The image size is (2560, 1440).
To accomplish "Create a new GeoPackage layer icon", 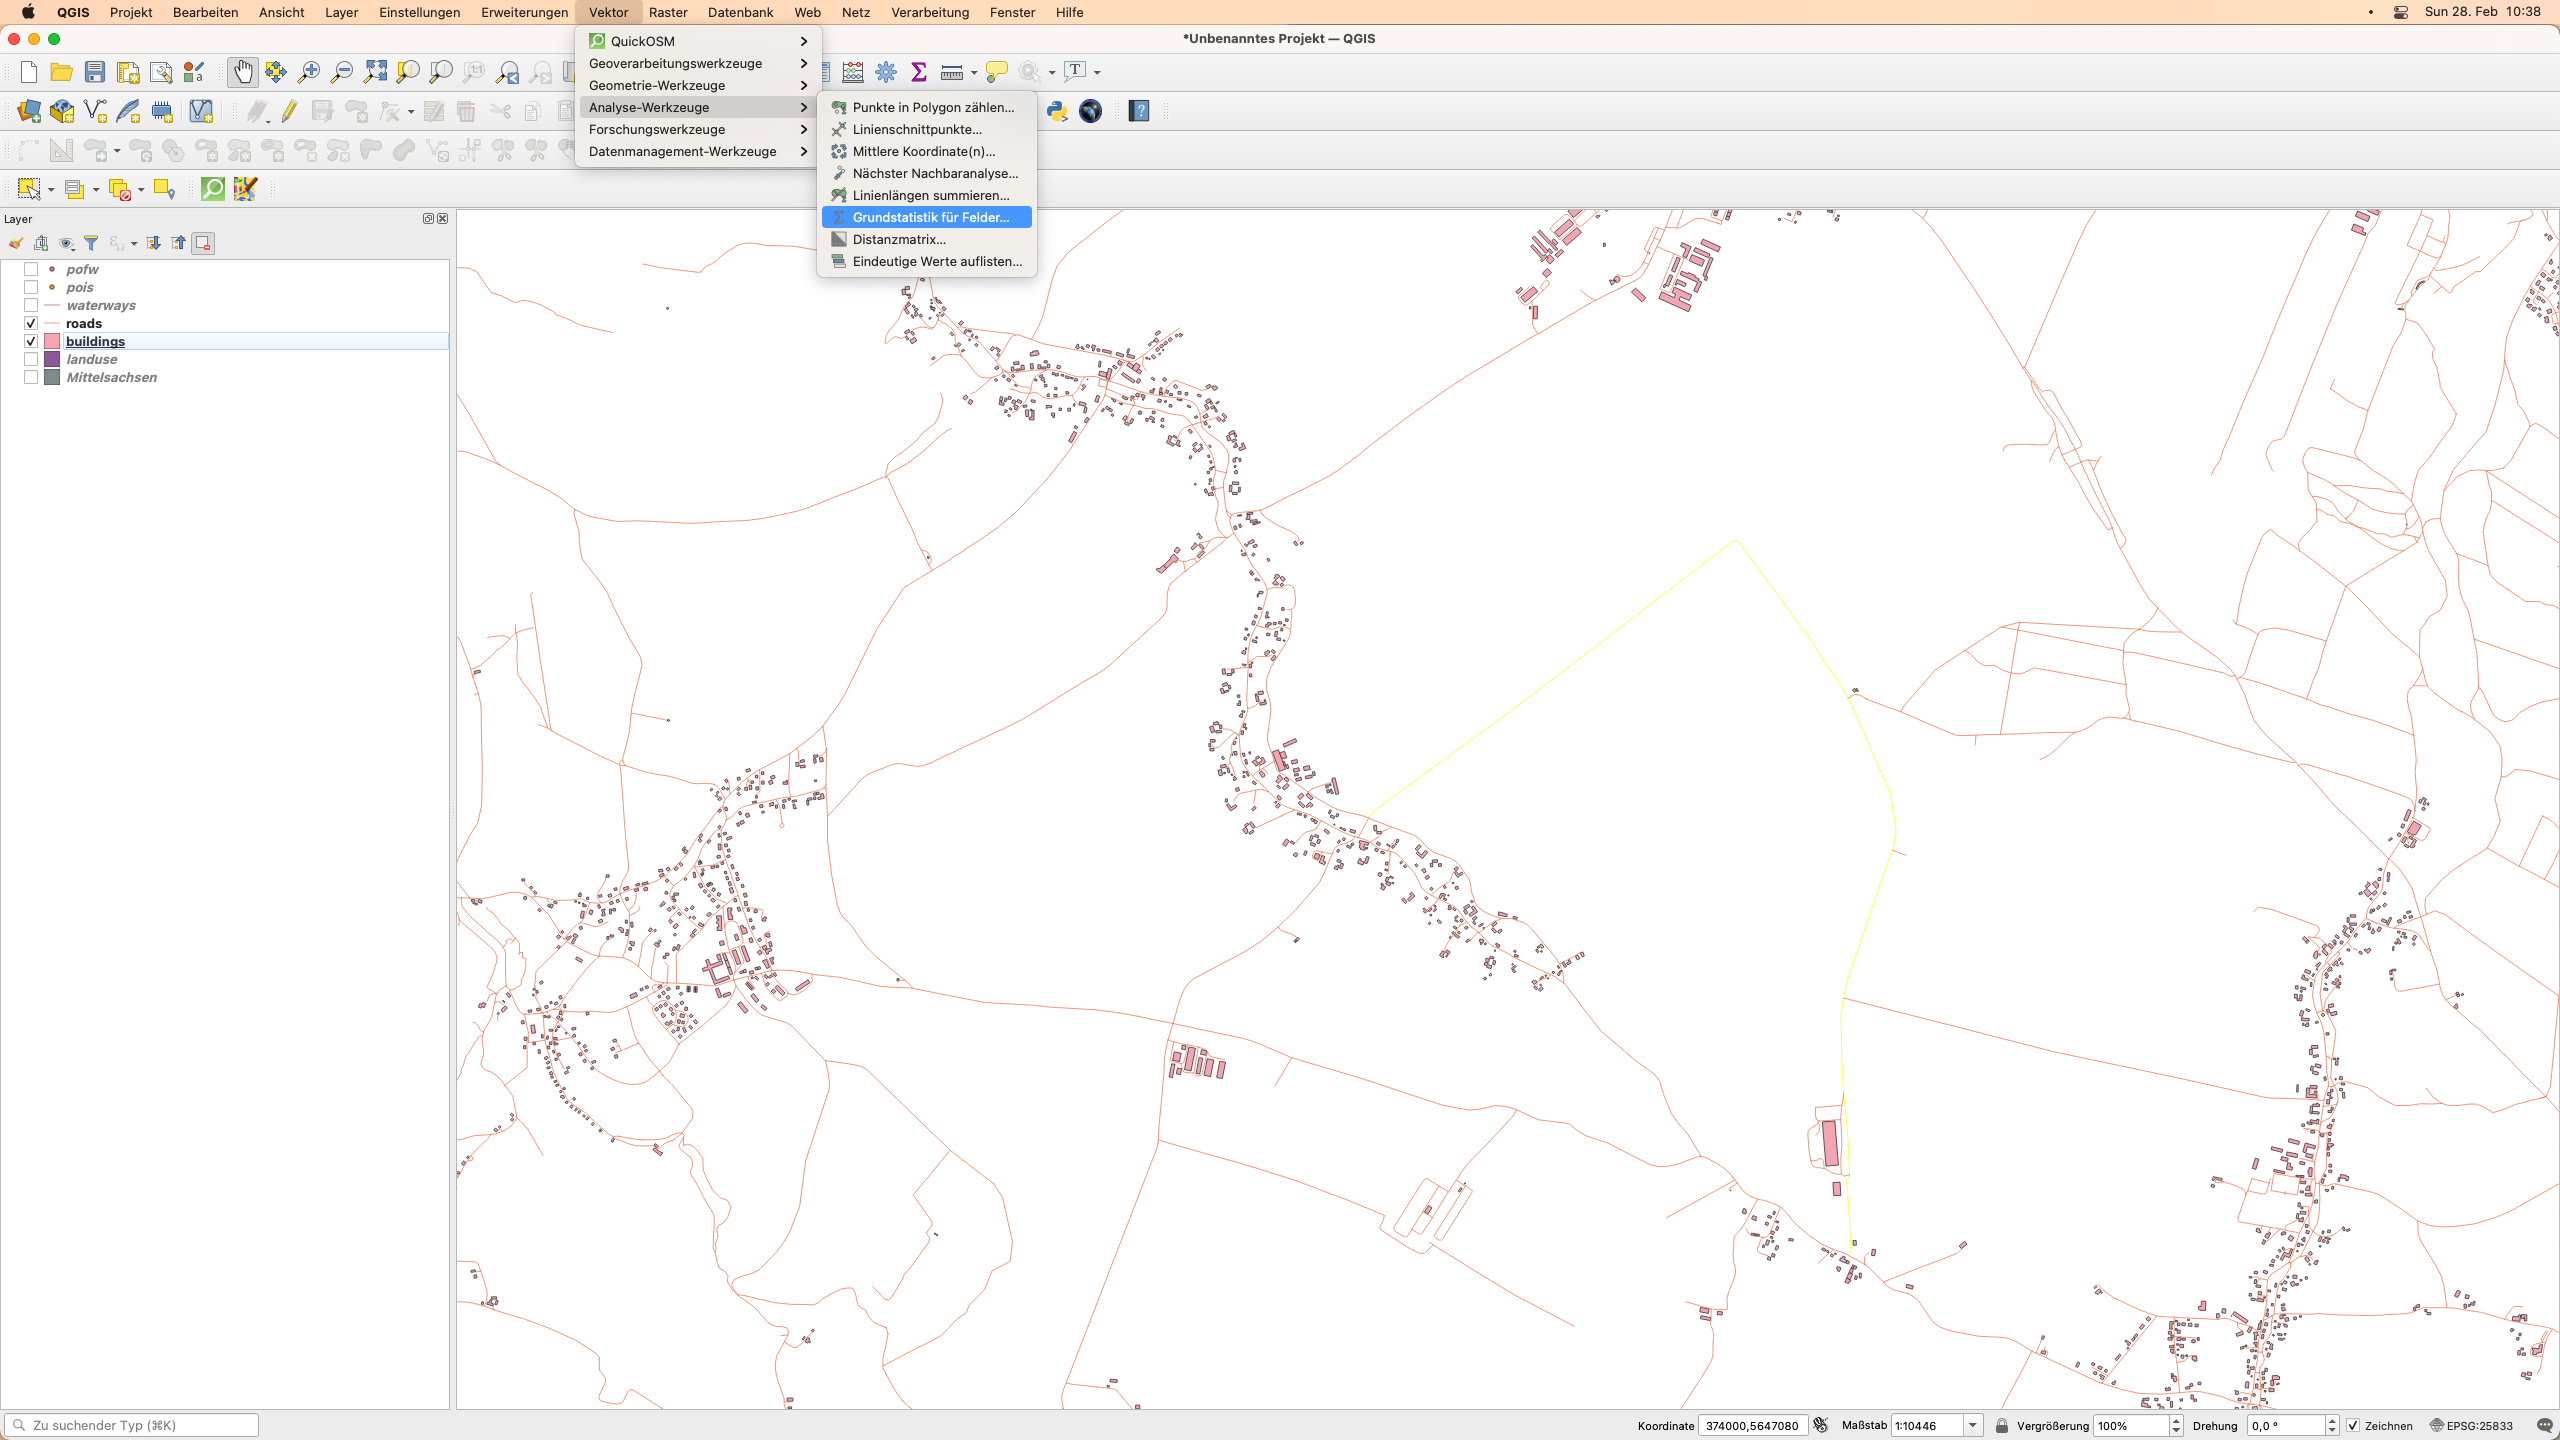I will pos(62,111).
